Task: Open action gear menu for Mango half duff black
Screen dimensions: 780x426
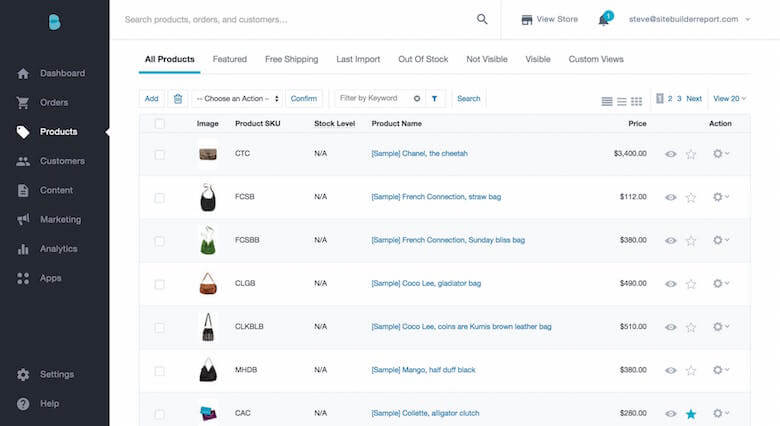Action: [x=719, y=370]
